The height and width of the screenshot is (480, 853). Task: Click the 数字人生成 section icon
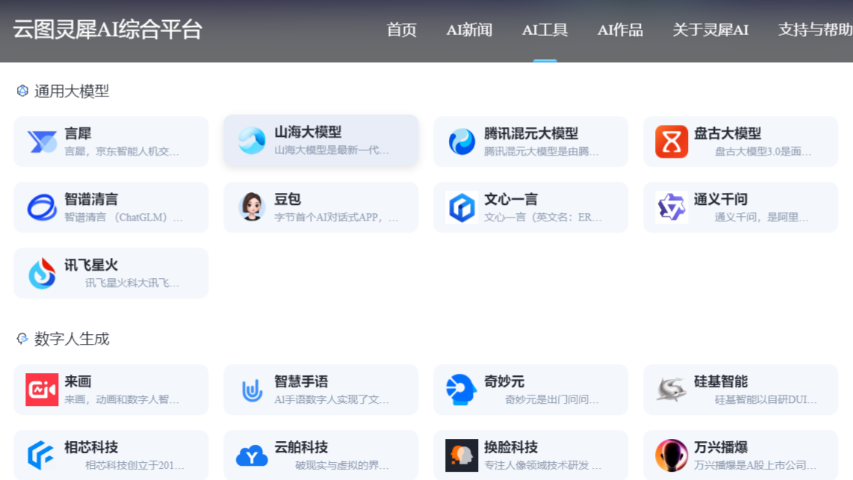point(22,339)
